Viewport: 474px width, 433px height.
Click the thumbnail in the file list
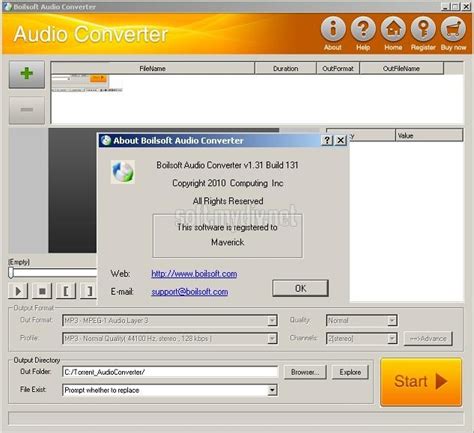(x=87, y=83)
